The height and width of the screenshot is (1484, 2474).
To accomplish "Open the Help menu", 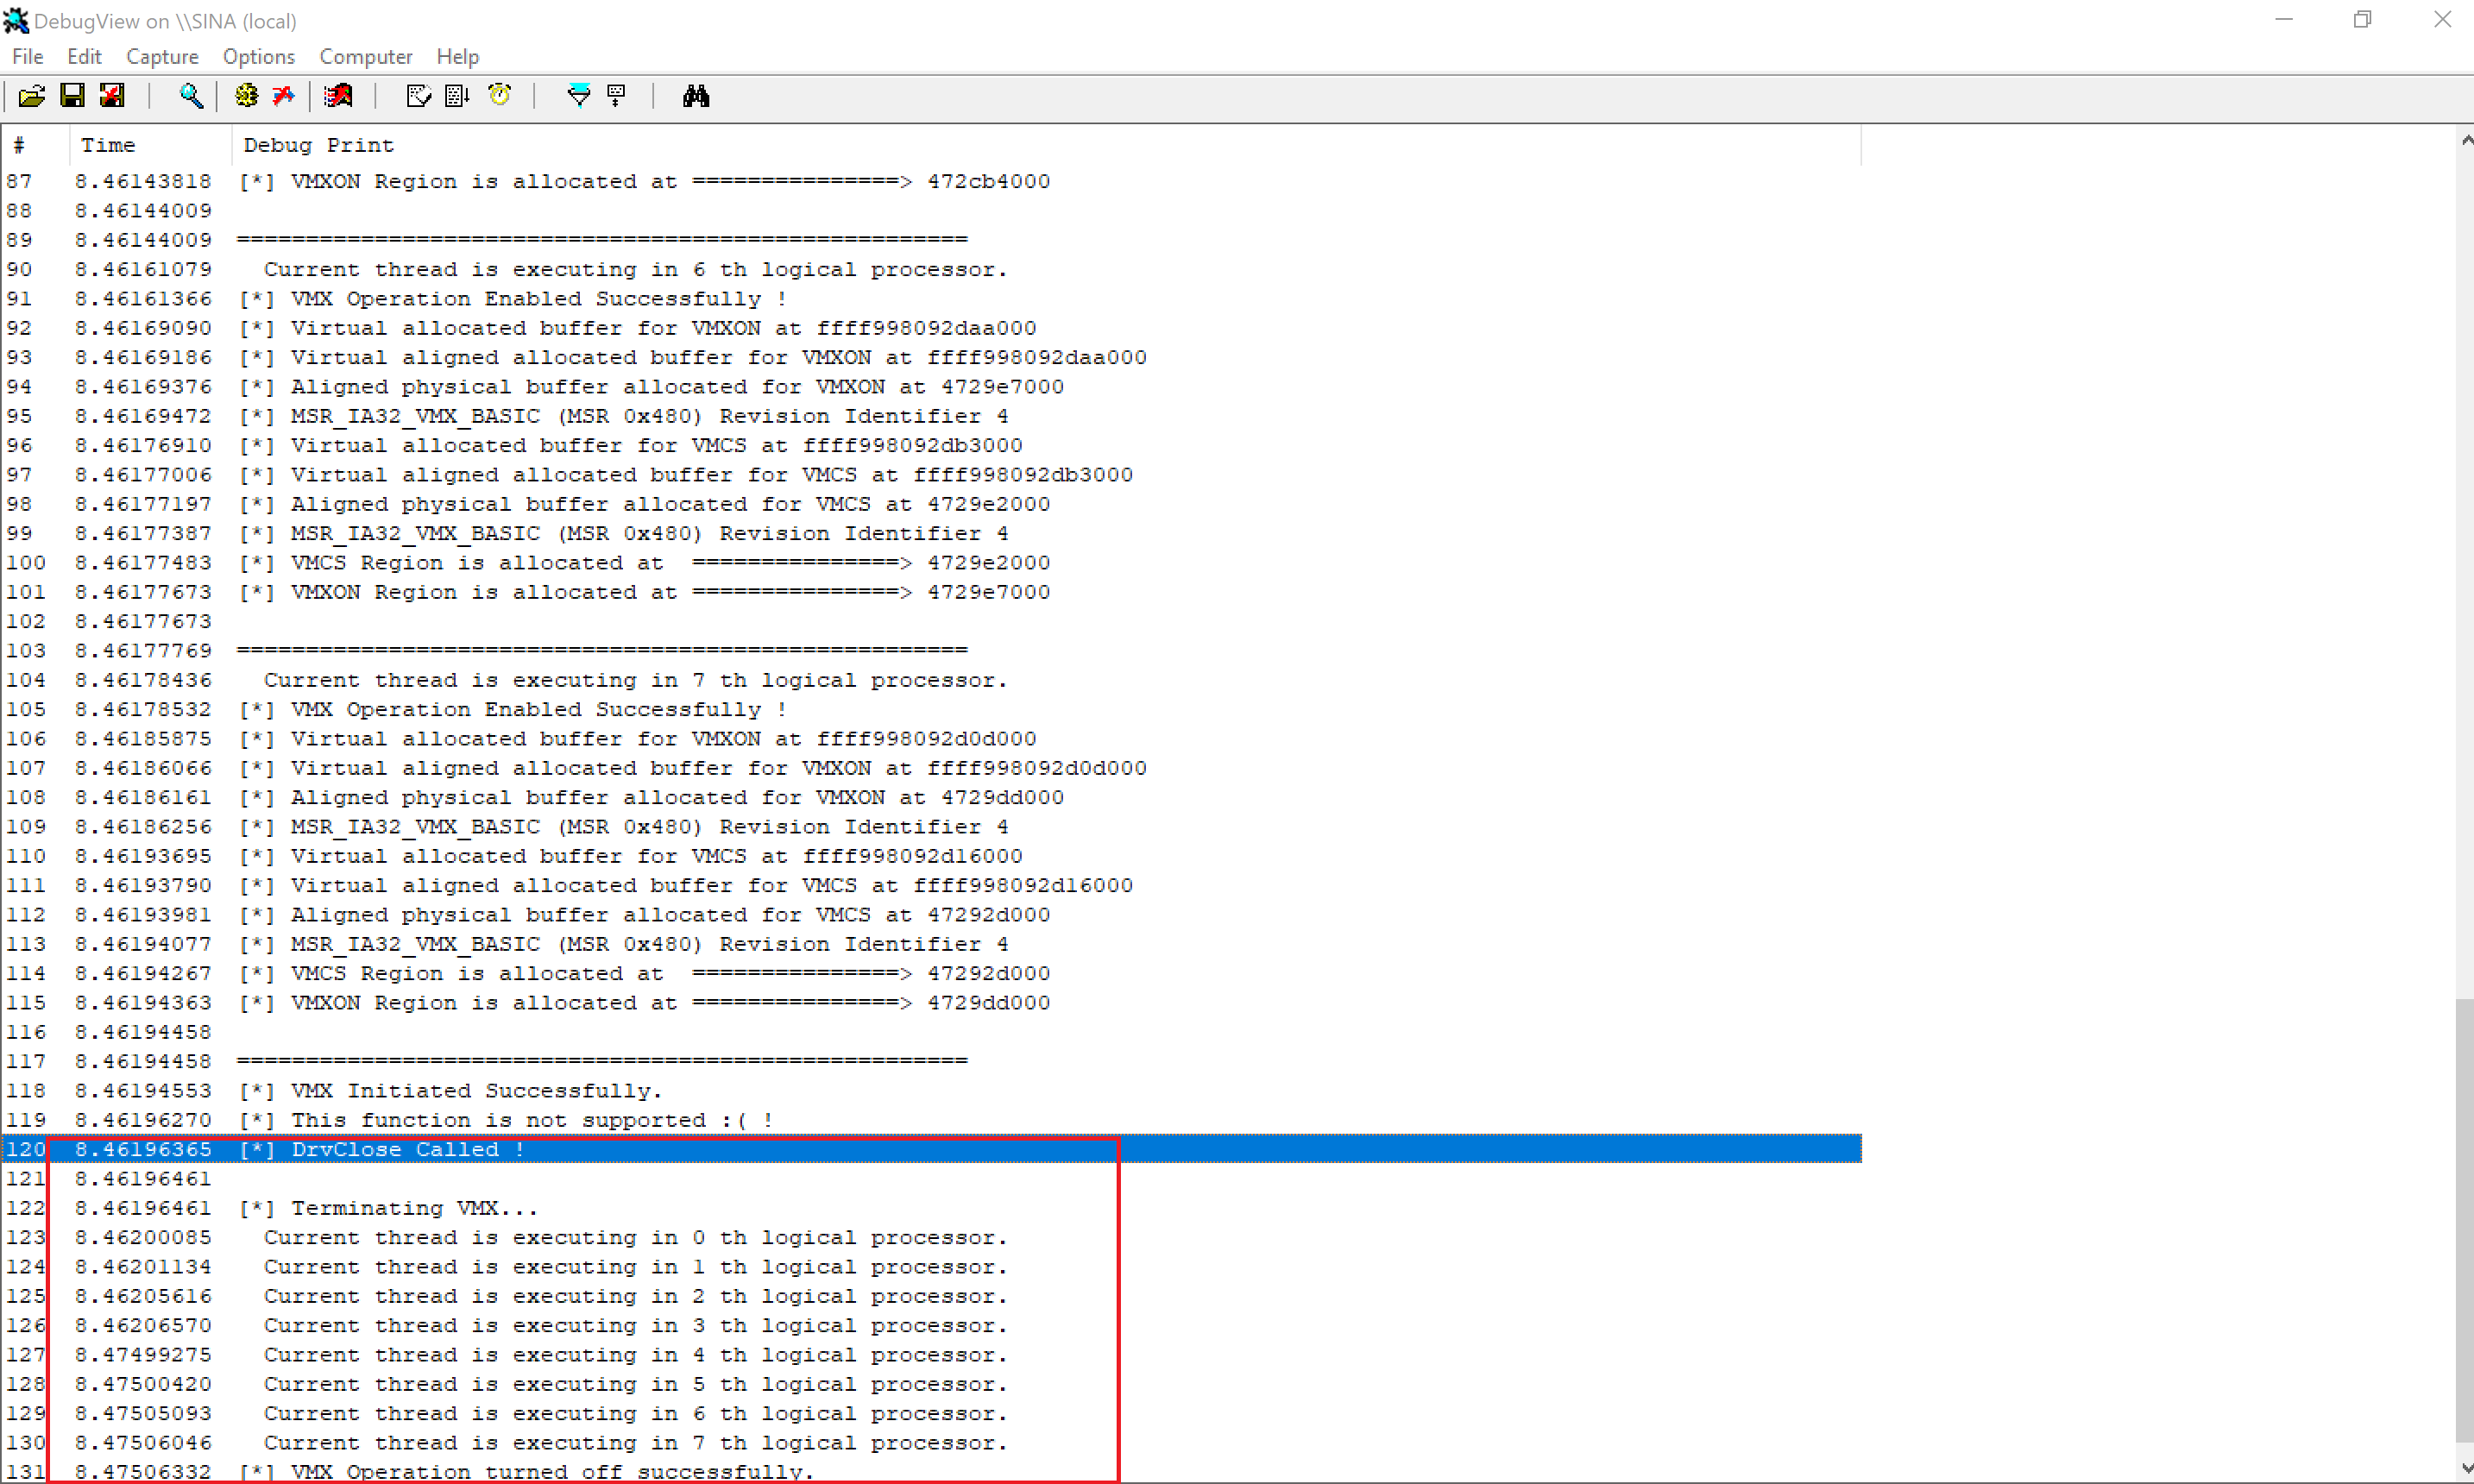I will pyautogui.click(x=458, y=57).
